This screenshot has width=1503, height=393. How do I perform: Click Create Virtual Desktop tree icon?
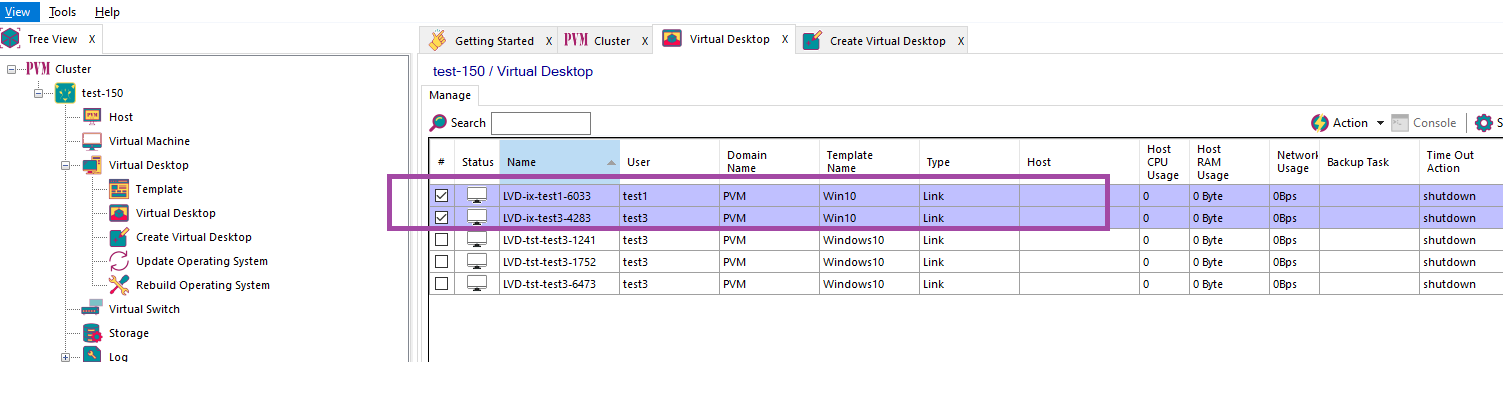click(x=119, y=237)
